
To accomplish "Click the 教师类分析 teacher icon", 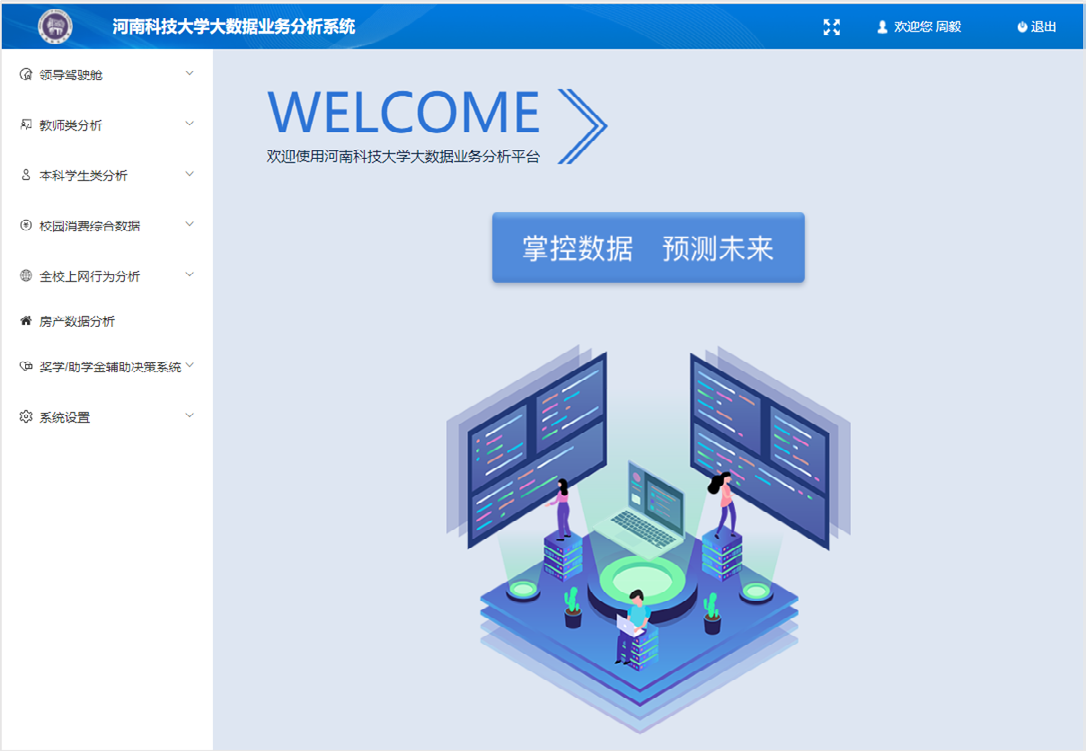I will tap(26, 125).
